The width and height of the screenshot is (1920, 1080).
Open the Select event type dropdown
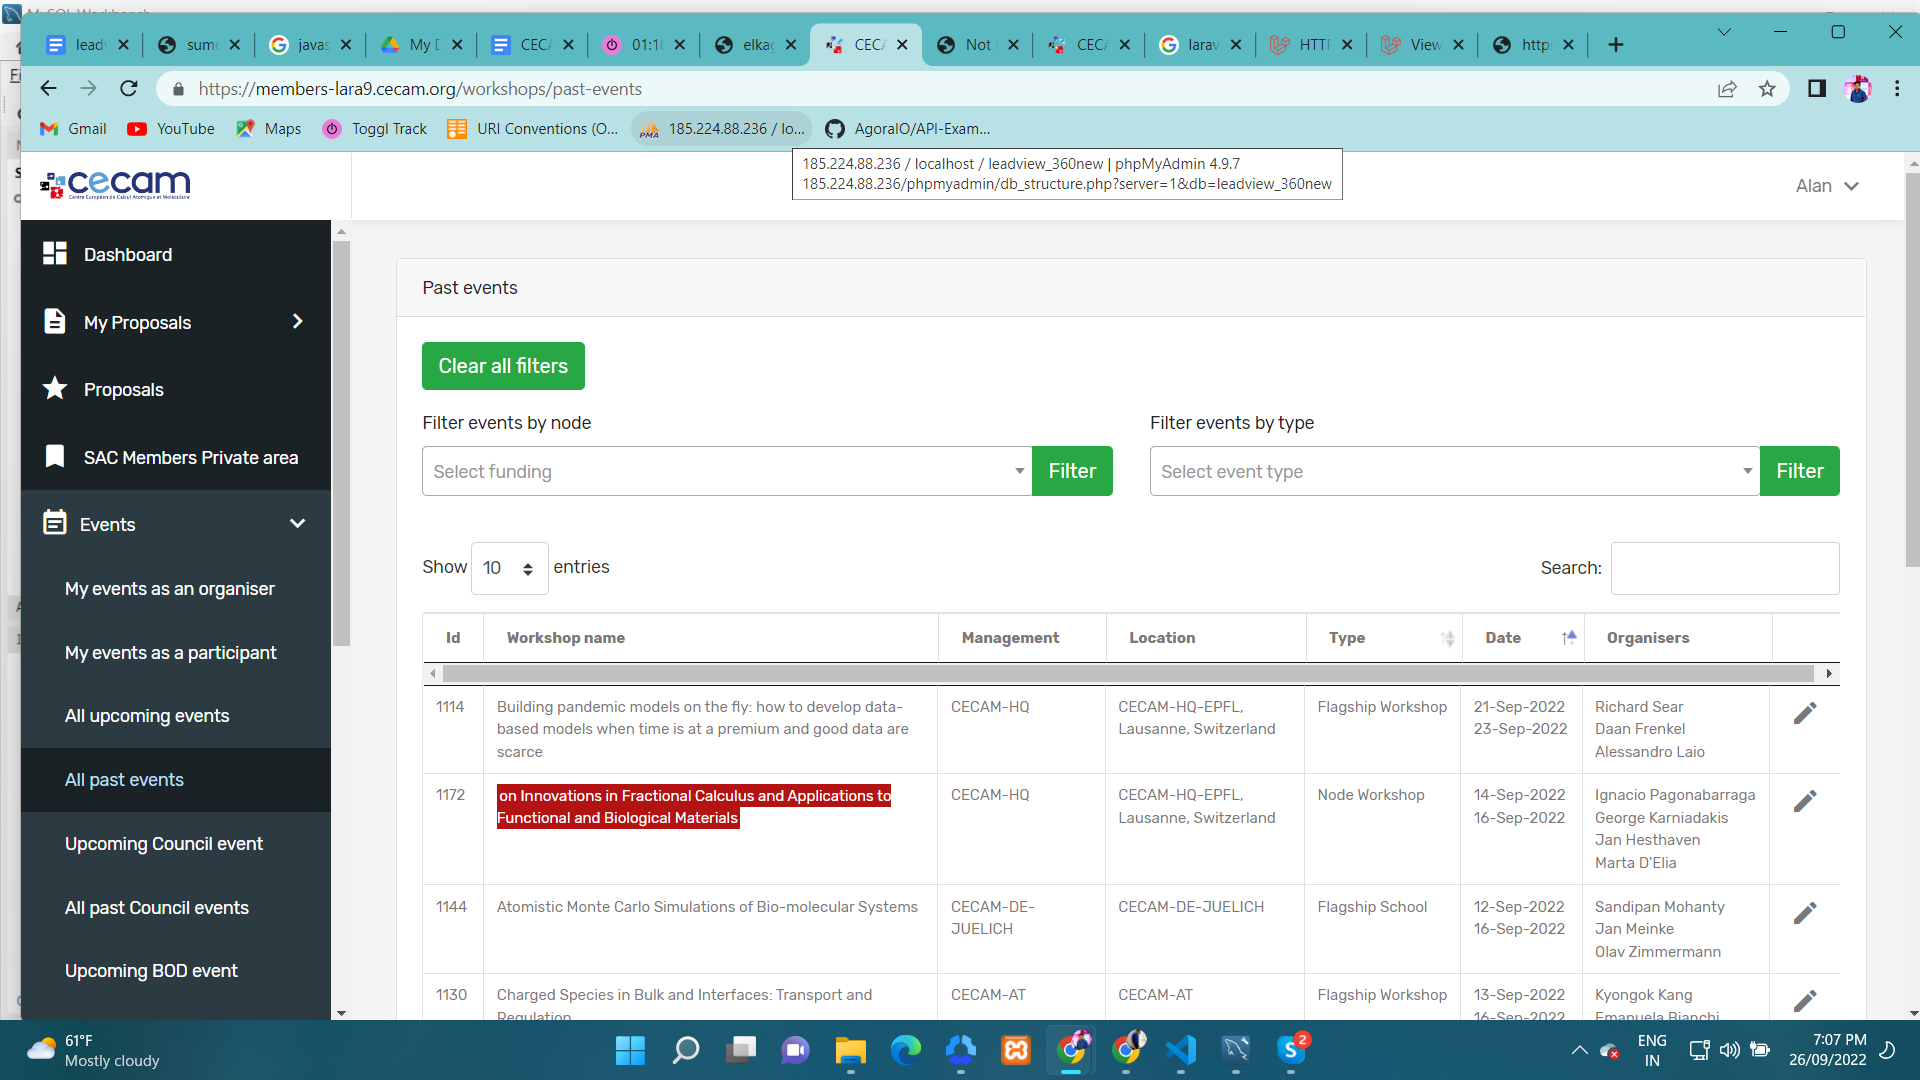1454,471
